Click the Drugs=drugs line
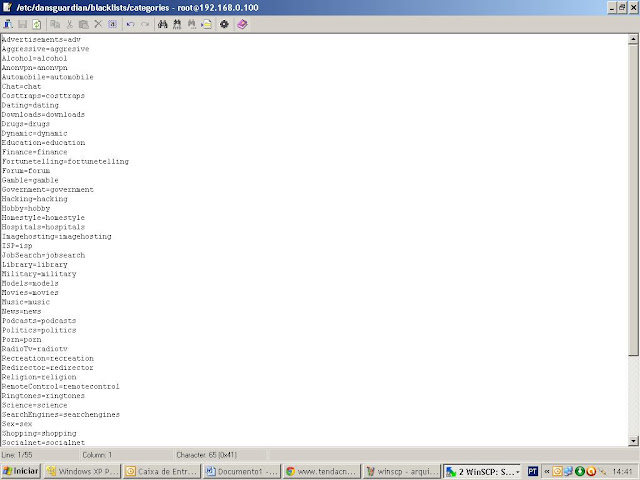 point(26,124)
